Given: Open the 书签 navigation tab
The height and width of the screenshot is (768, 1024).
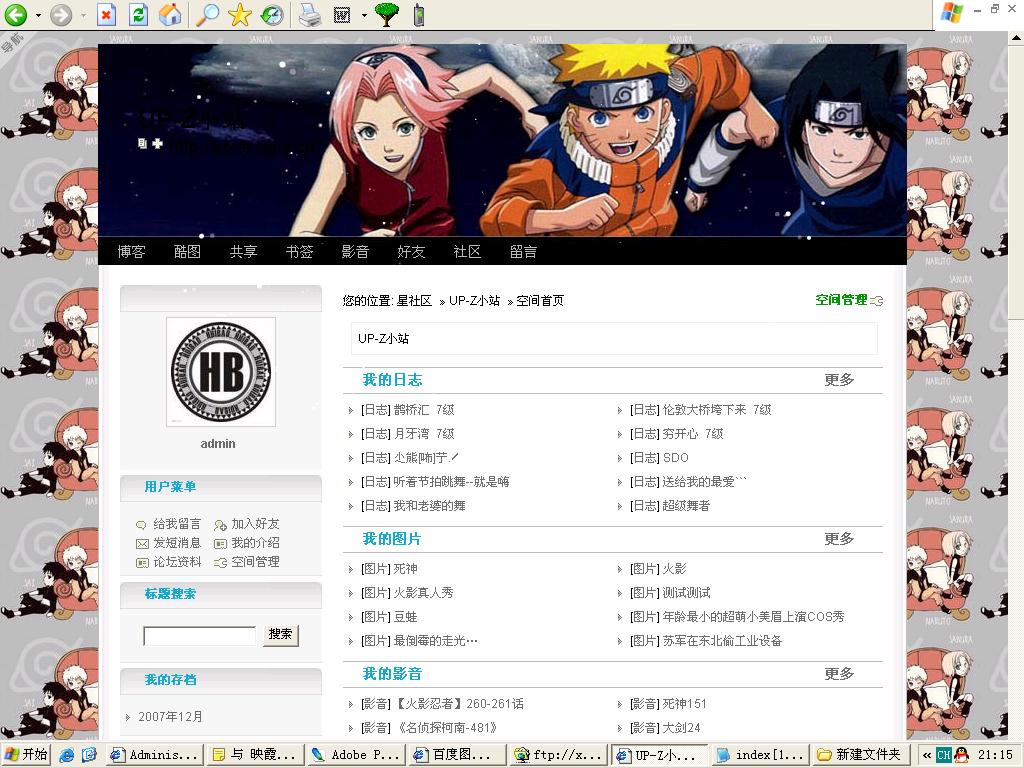Looking at the screenshot, I should [300, 251].
